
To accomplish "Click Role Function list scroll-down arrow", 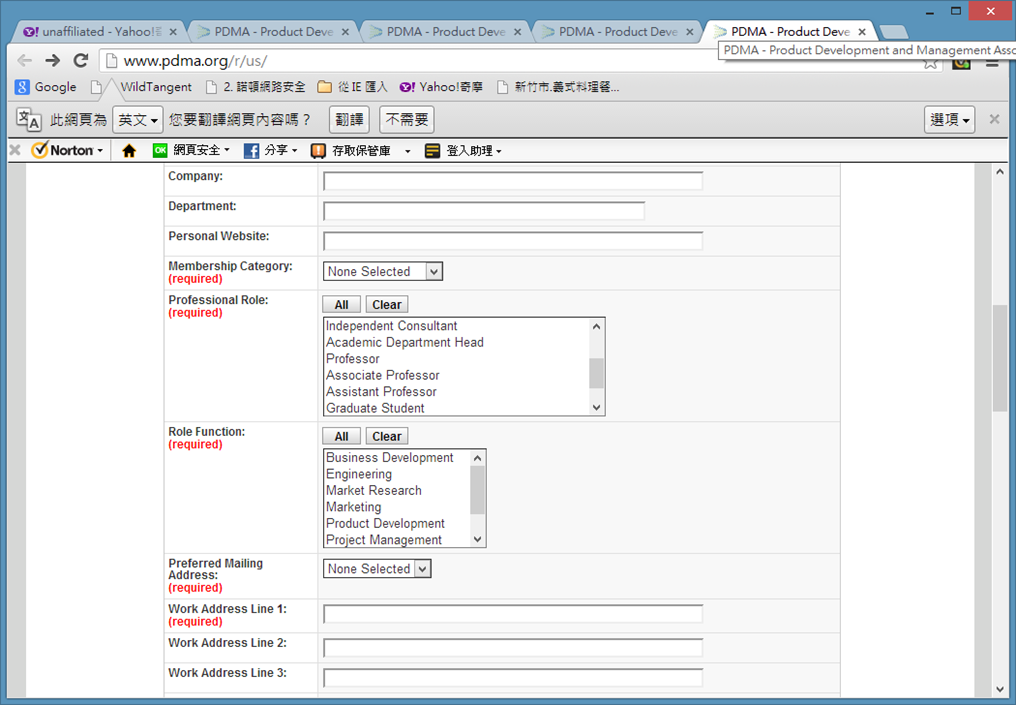I will (x=478, y=539).
